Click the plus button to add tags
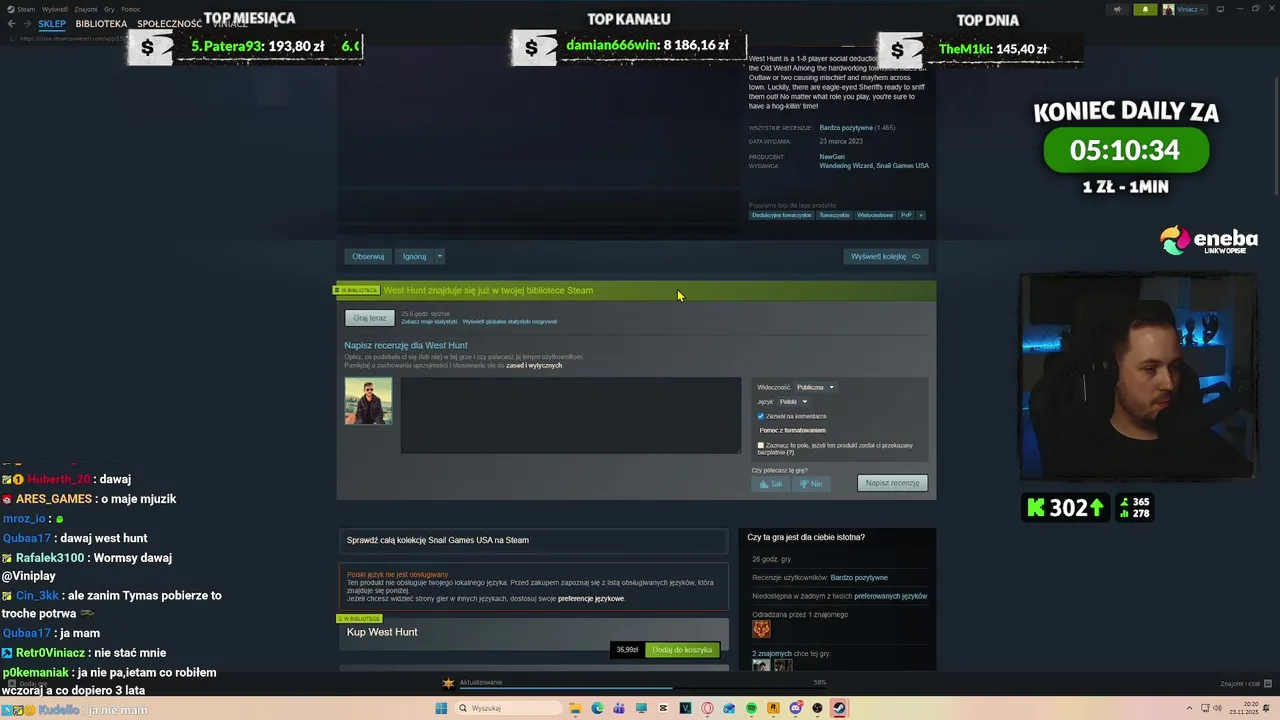The image size is (1280, 720). [921, 215]
